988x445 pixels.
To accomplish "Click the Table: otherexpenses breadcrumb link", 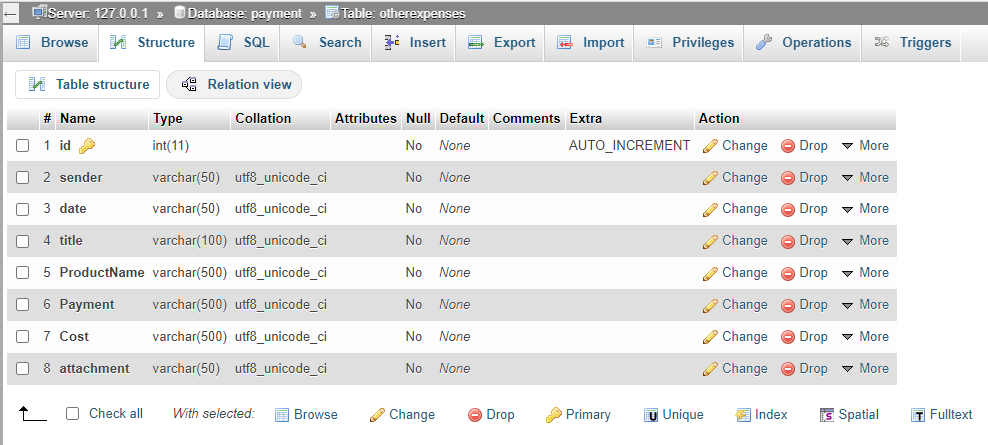I will tap(395, 14).
